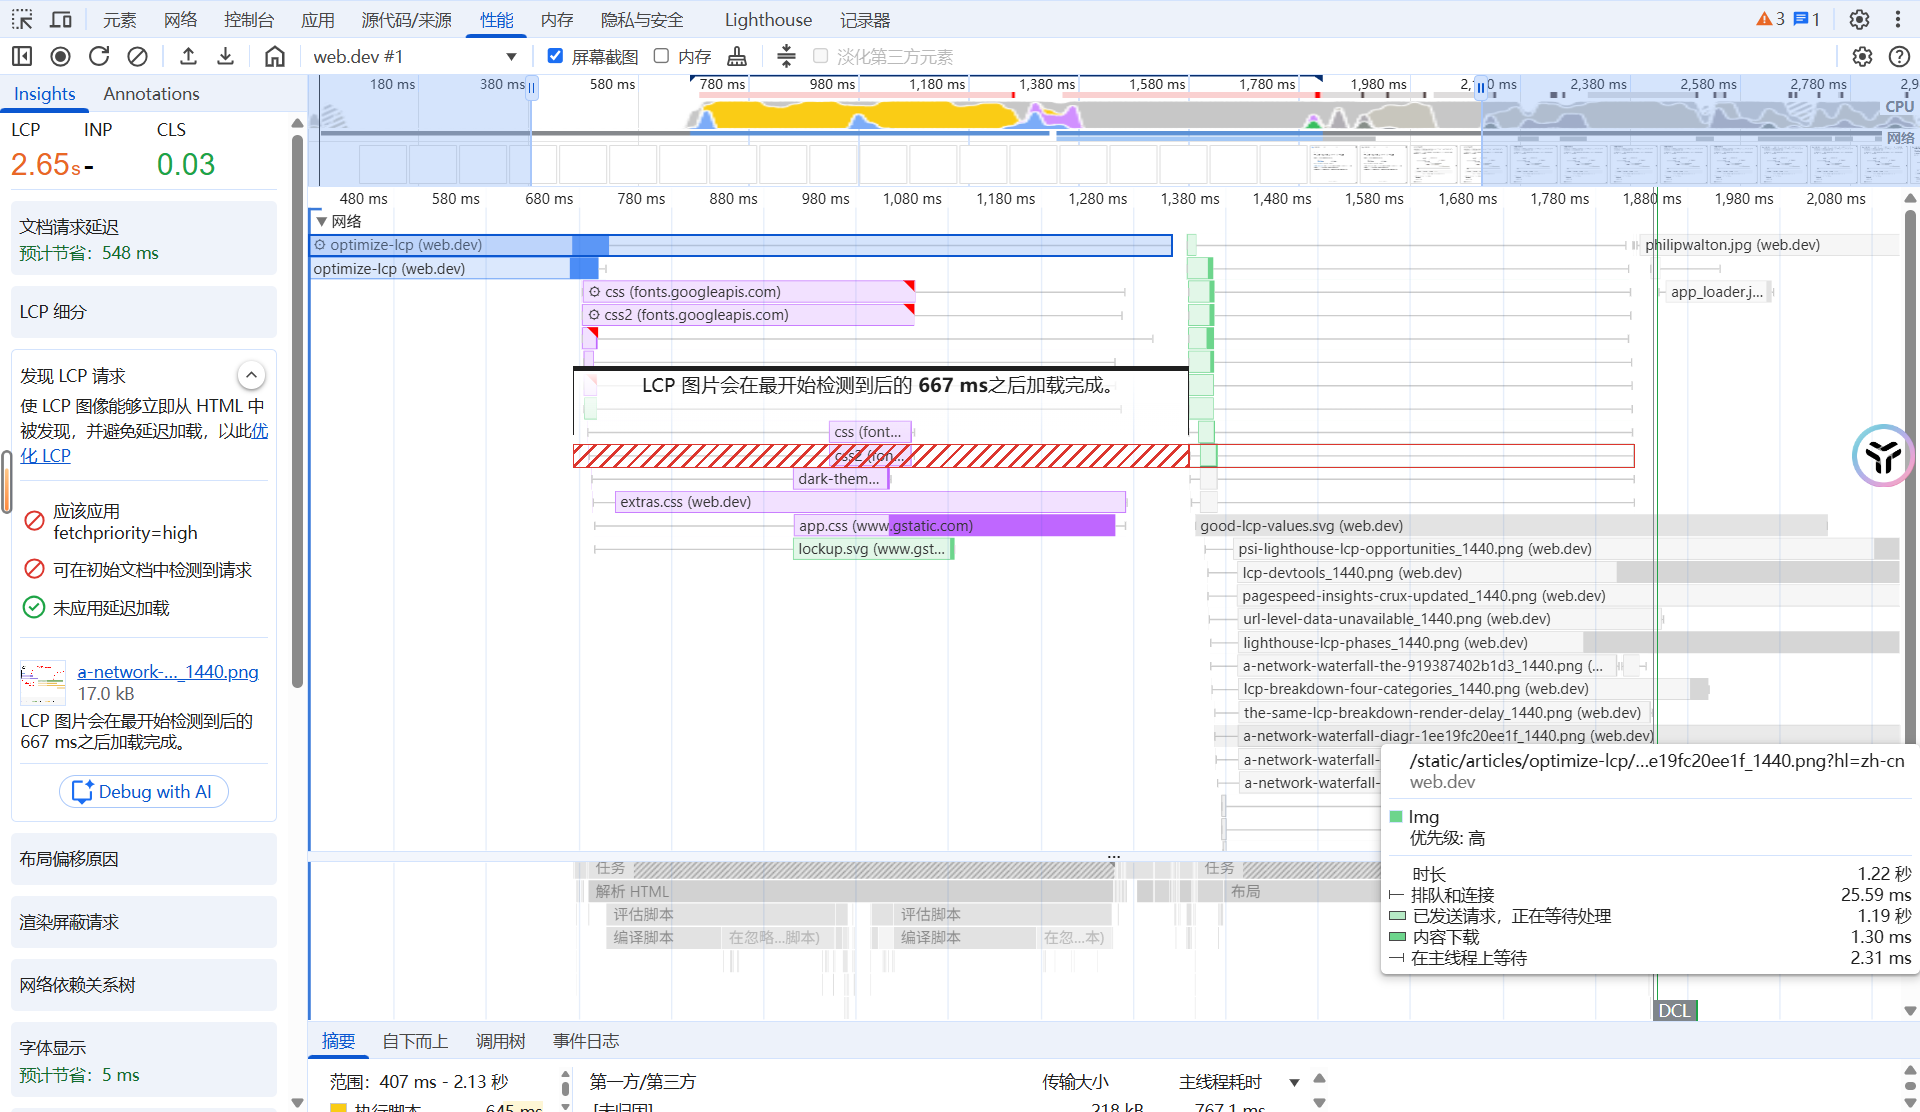Click the clear recording icon
The width and height of the screenshot is (1920, 1112).
click(x=138, y=57)
